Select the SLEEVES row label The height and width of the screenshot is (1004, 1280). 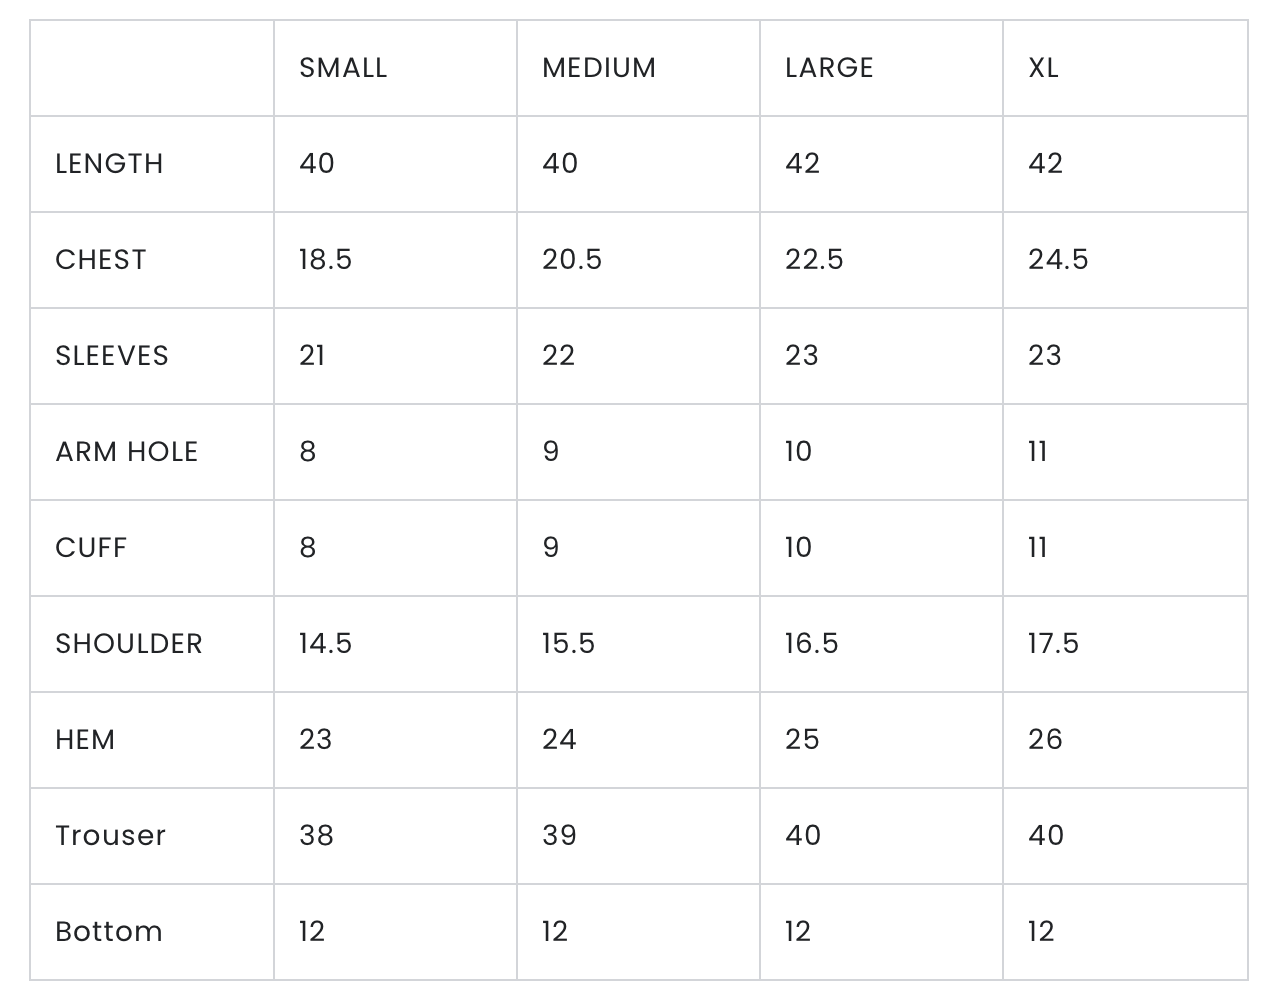tap(112, 356)
